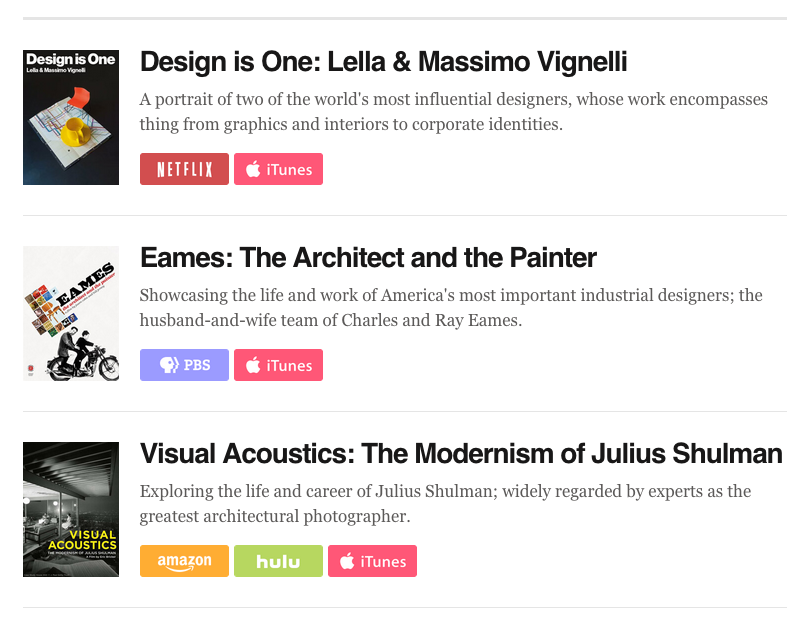The image size is (811, 618).
Task: Click the PBS head logo icon
Action: click(x=169, y=365)
